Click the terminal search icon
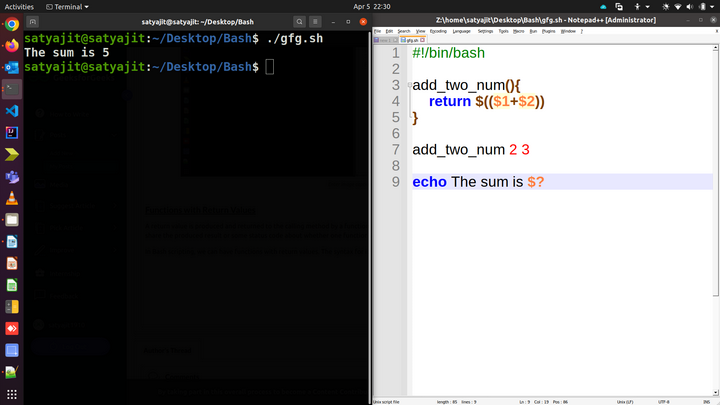This screenshot has width=720, height=405. coord(299,22)
